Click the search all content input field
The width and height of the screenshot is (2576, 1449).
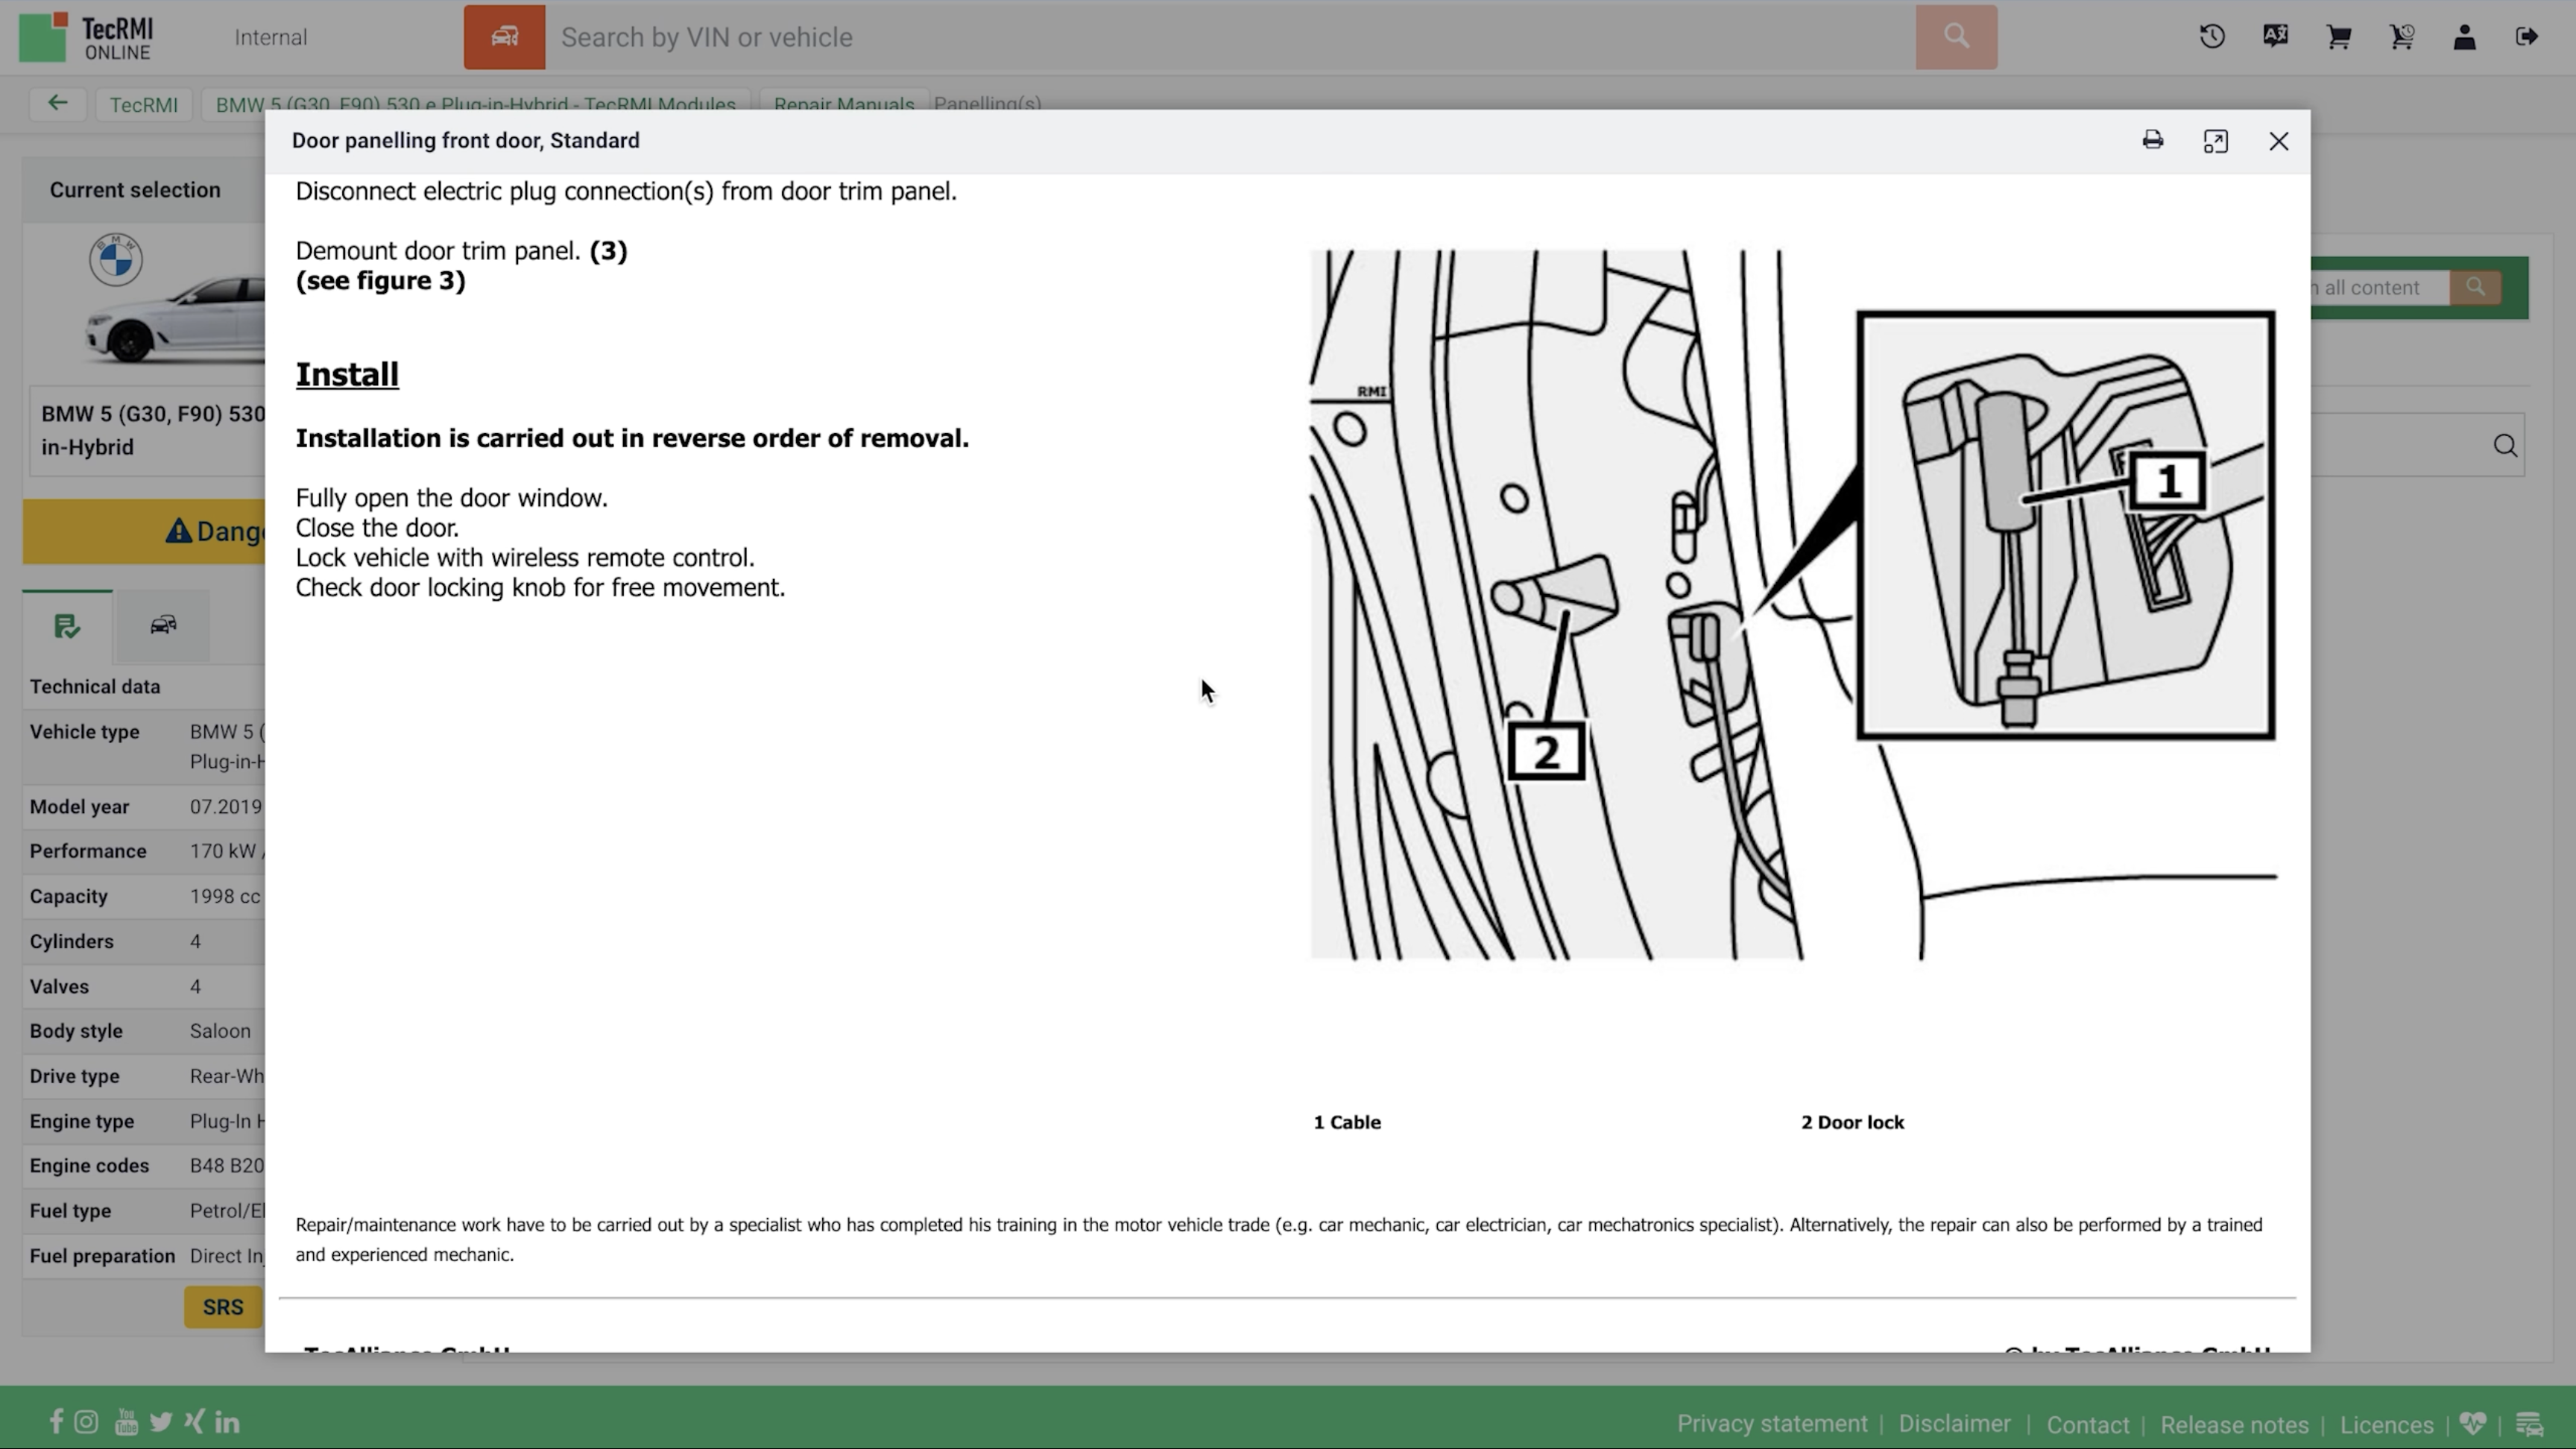pos(2380,288)
